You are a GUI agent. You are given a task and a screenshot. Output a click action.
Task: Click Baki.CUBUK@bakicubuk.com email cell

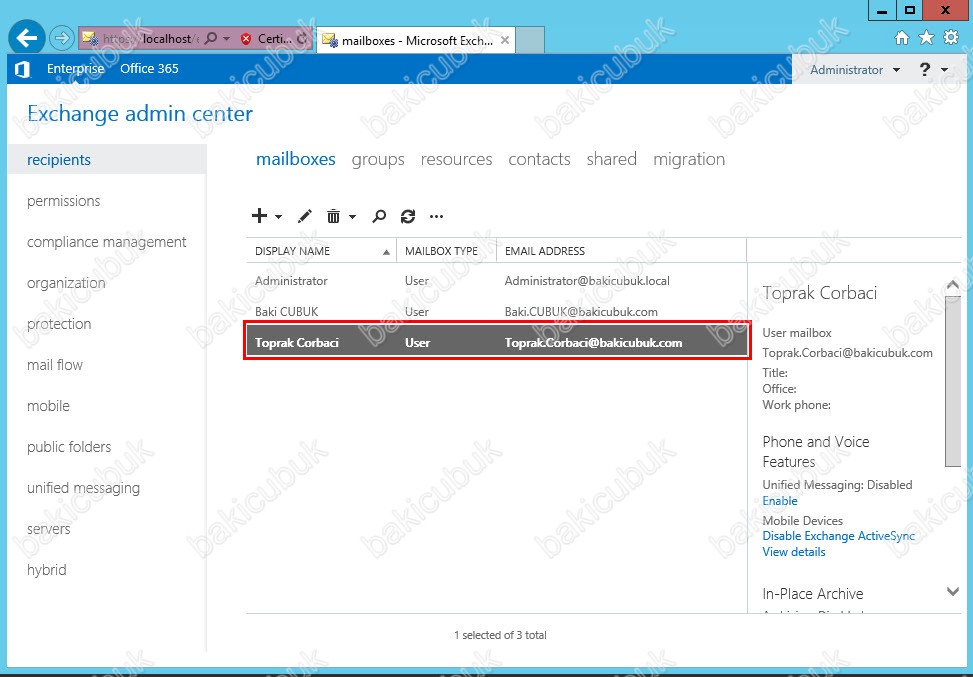tap(581, 312)
